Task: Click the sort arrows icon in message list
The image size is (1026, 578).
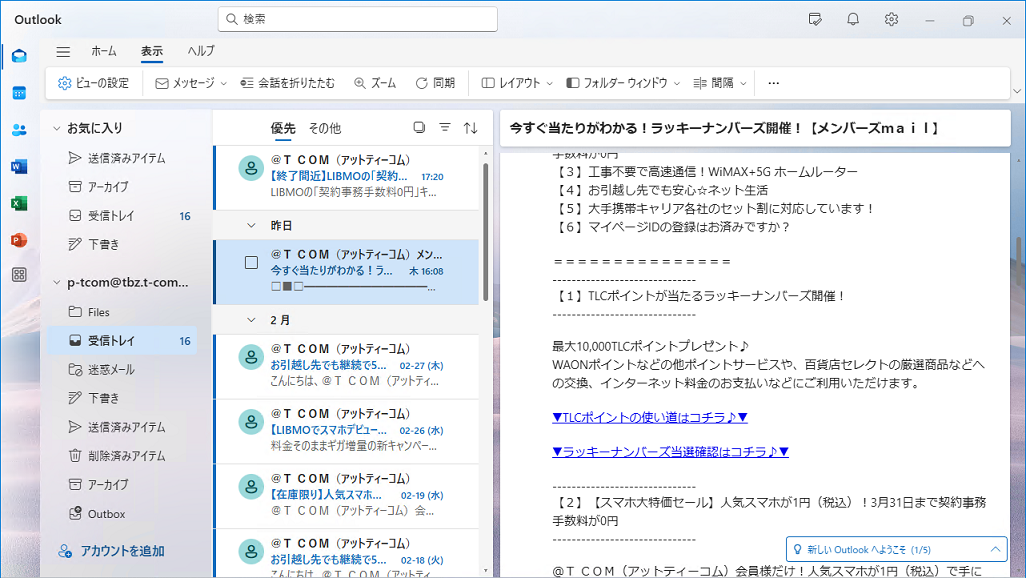Action: [471, 128]
